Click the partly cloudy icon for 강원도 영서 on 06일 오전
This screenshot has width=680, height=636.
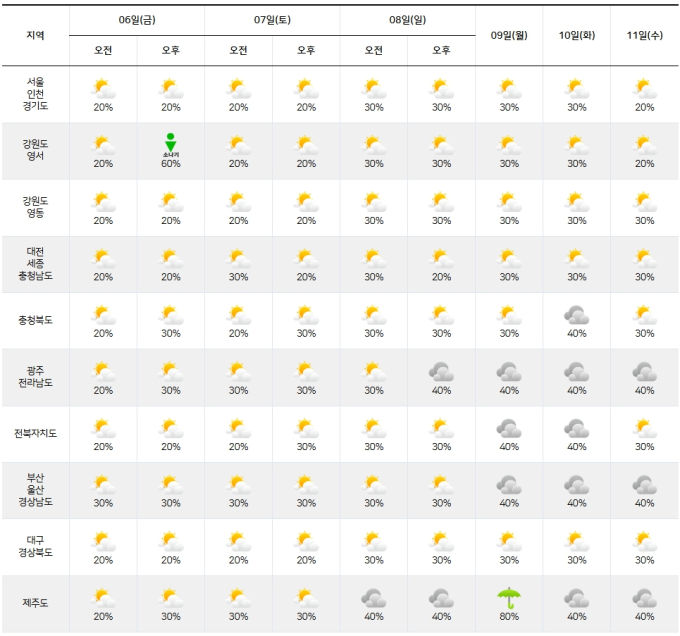103,146
